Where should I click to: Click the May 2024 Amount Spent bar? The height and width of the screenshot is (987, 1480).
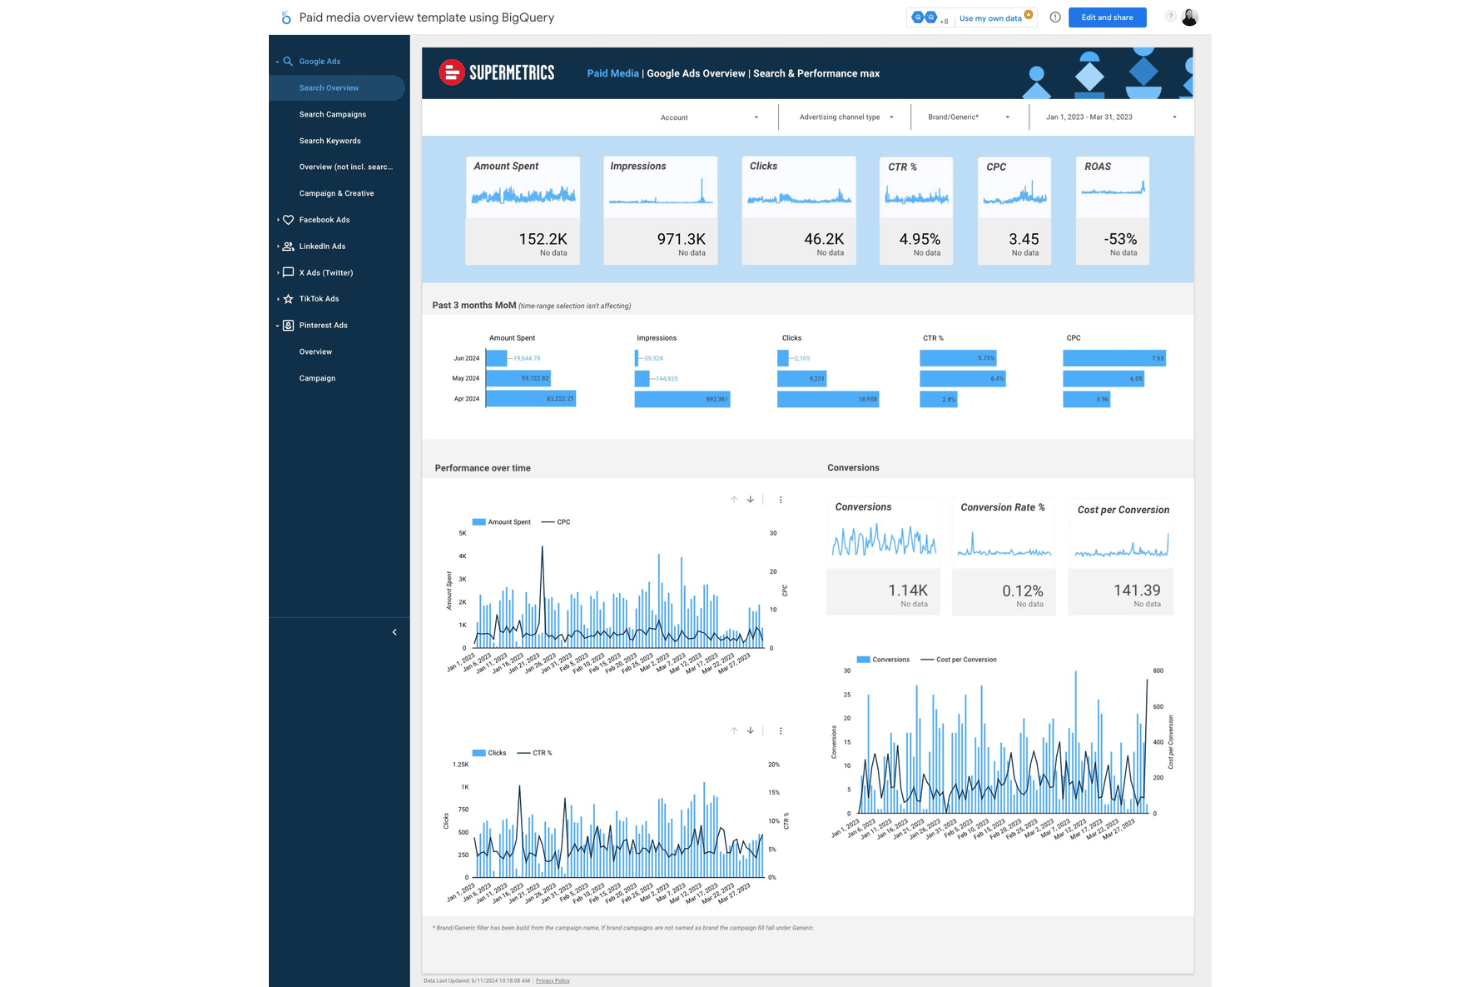[x=518, y=378]
